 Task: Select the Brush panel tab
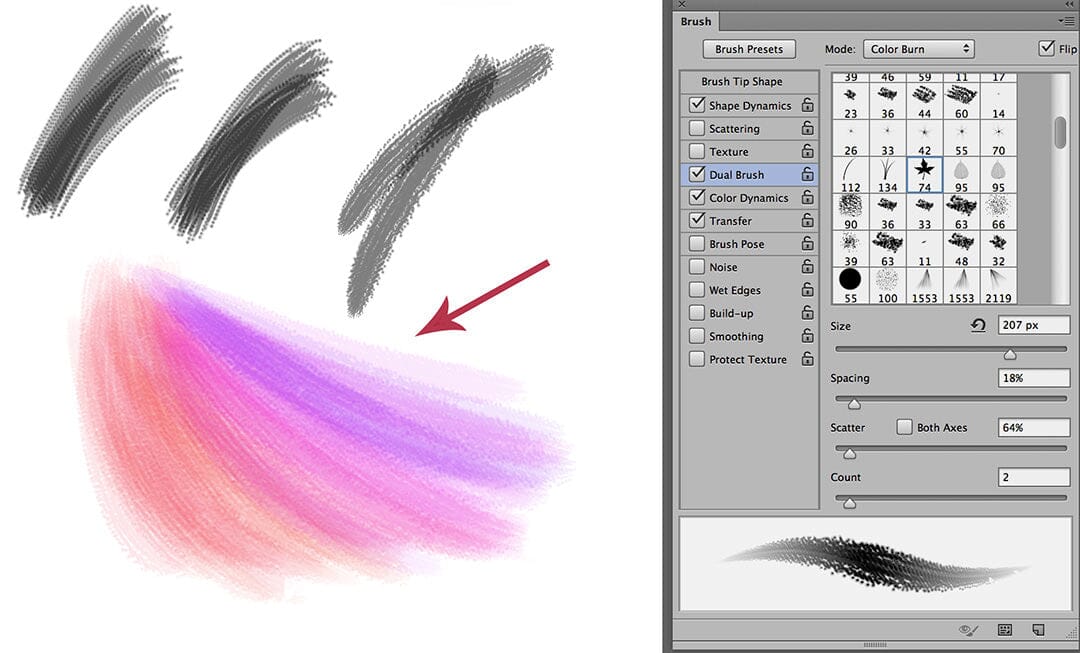click(696, 21)
